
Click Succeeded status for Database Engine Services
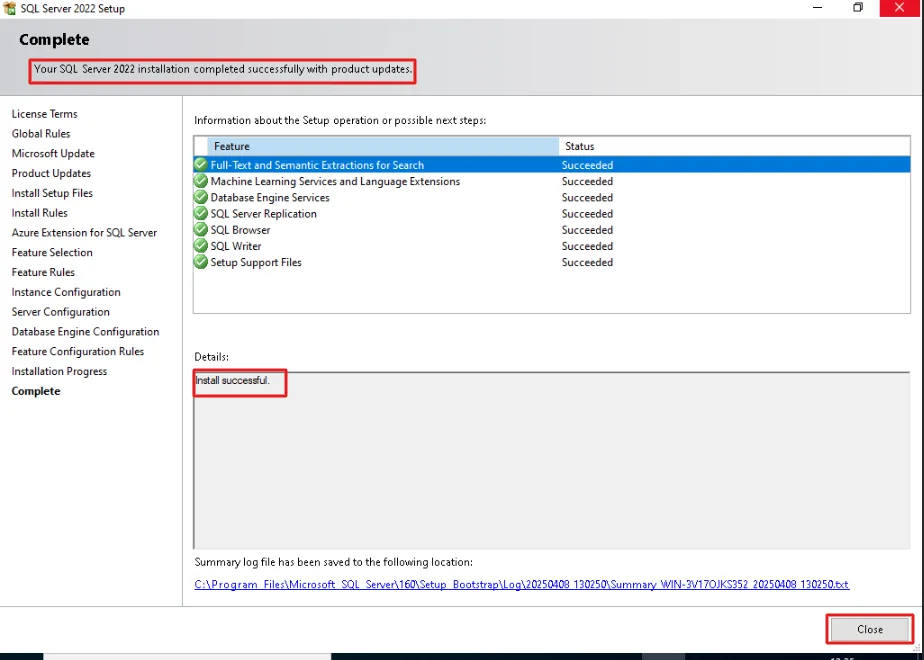click(588, 197)
